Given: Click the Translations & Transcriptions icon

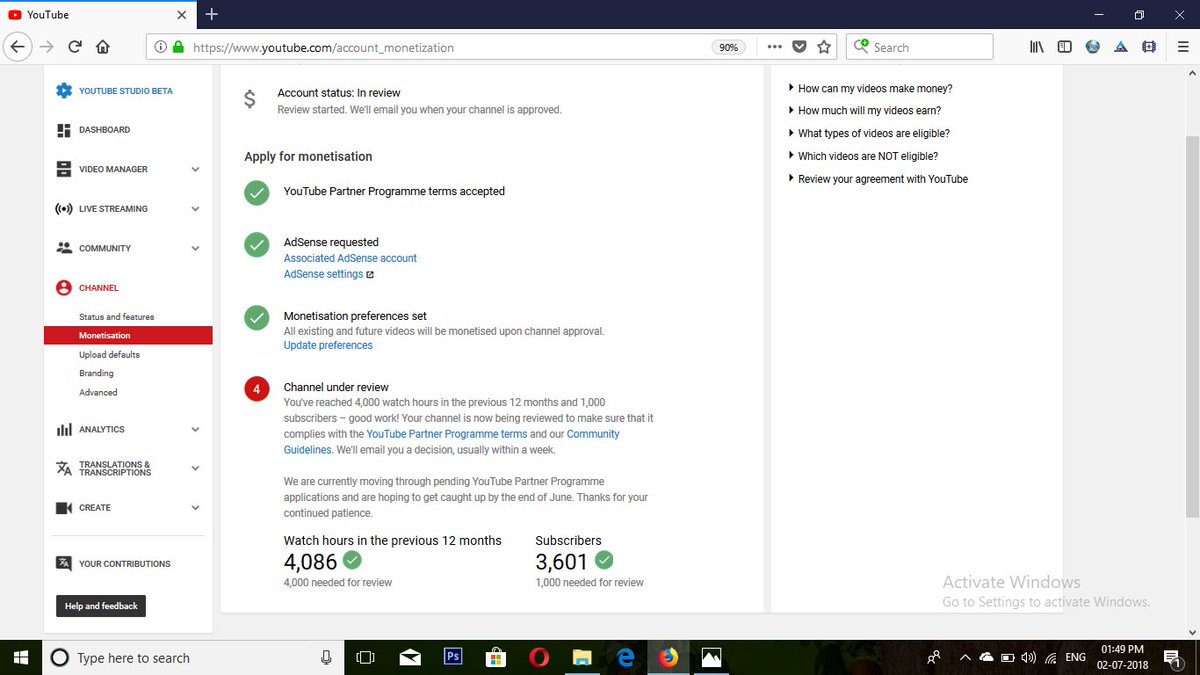Looking at the screenshot, I should [64, 469].
